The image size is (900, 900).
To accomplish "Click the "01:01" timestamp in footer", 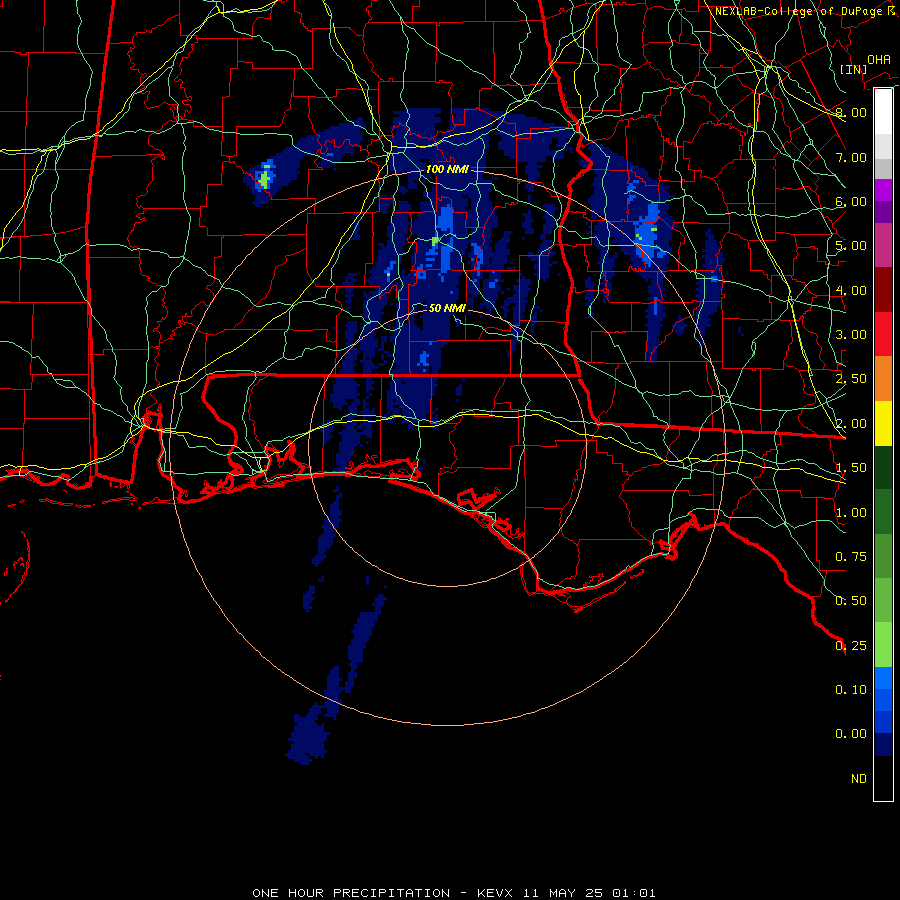I will [634, 893].
